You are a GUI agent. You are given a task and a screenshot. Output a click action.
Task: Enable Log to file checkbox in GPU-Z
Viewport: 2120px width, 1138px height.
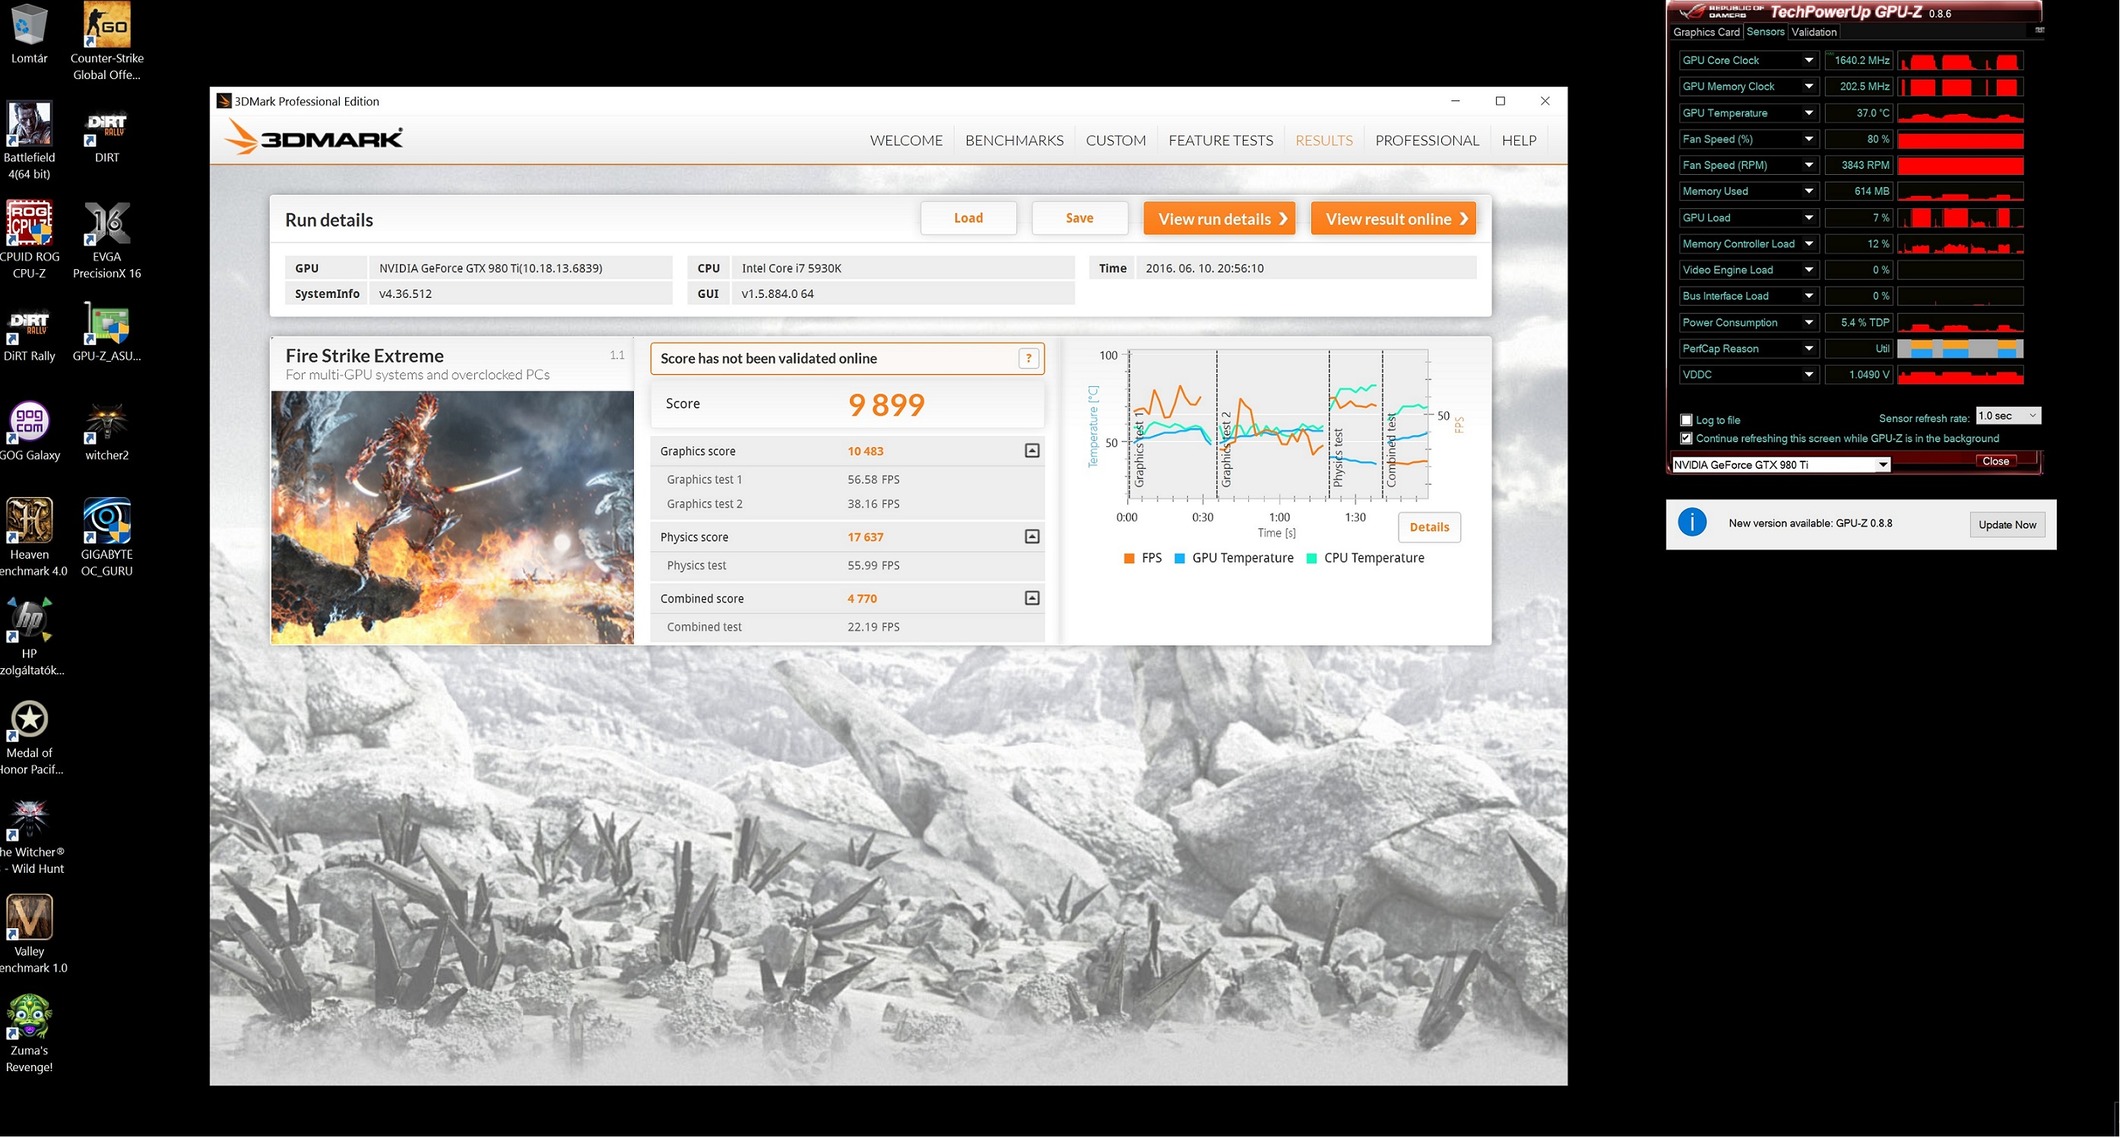pos(1686,420)
